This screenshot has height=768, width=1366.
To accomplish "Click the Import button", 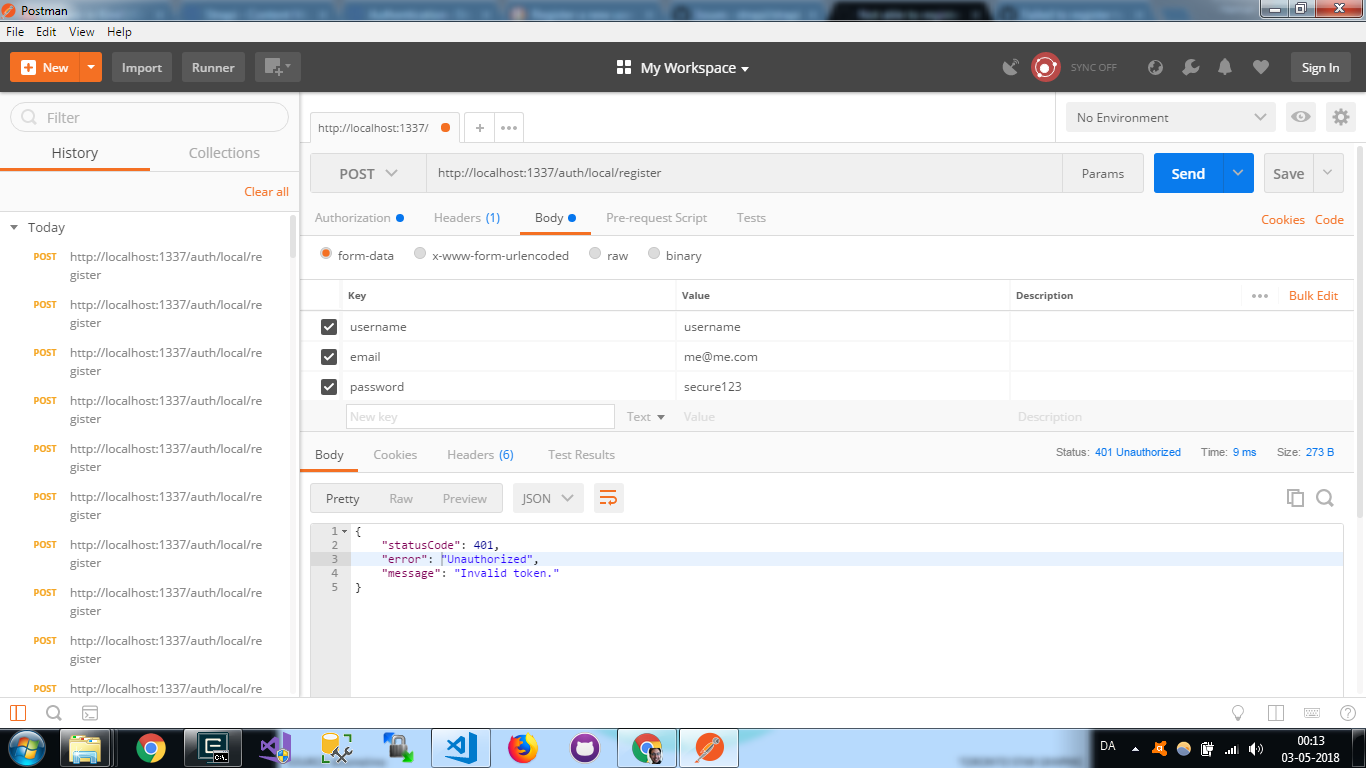I will tap(142, 67).
